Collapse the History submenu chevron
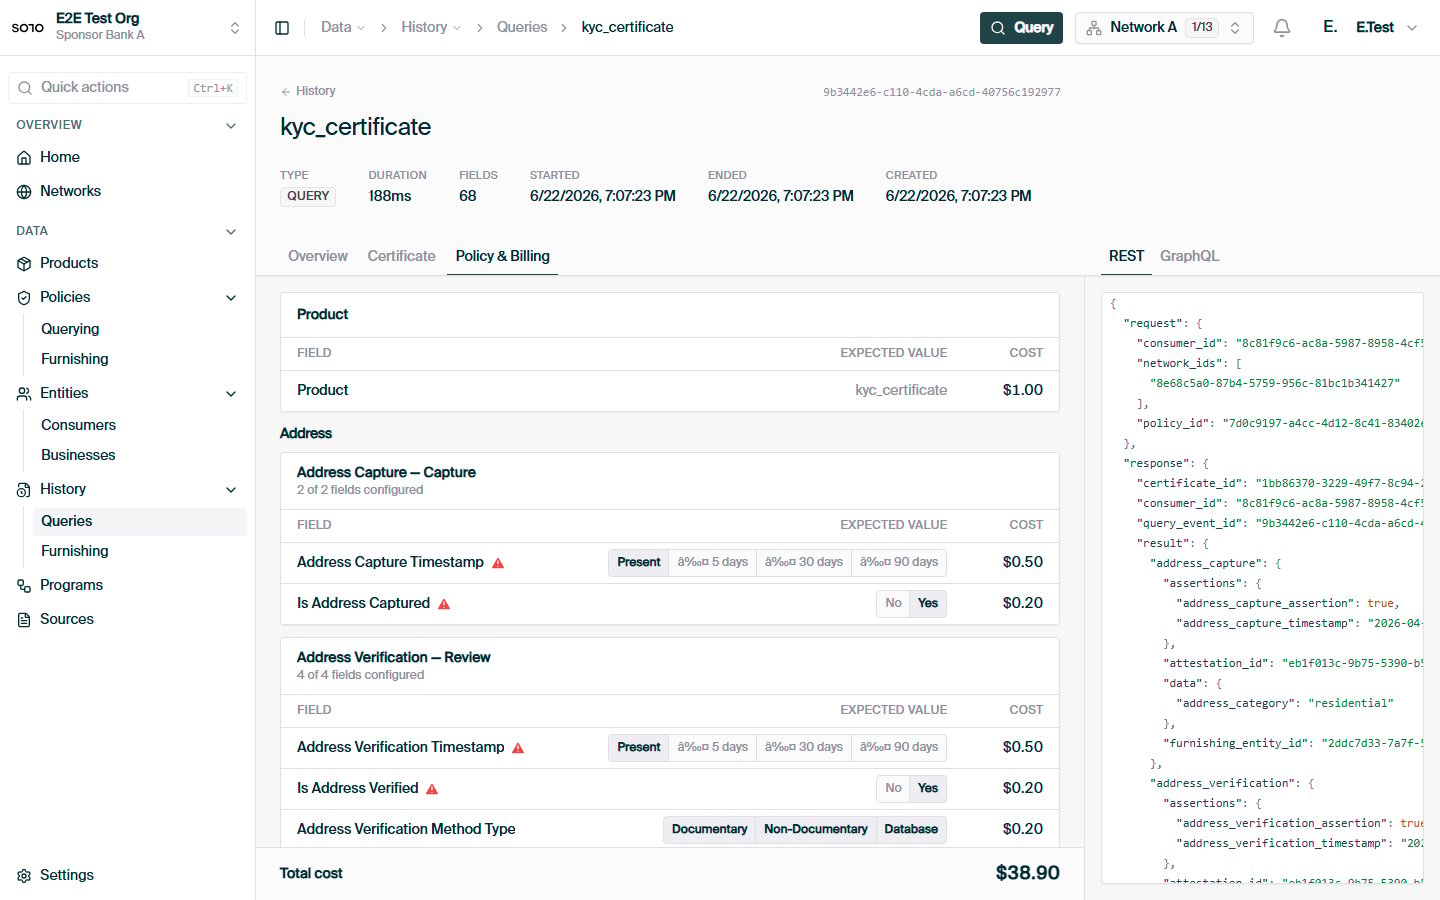 coord(231,490)
